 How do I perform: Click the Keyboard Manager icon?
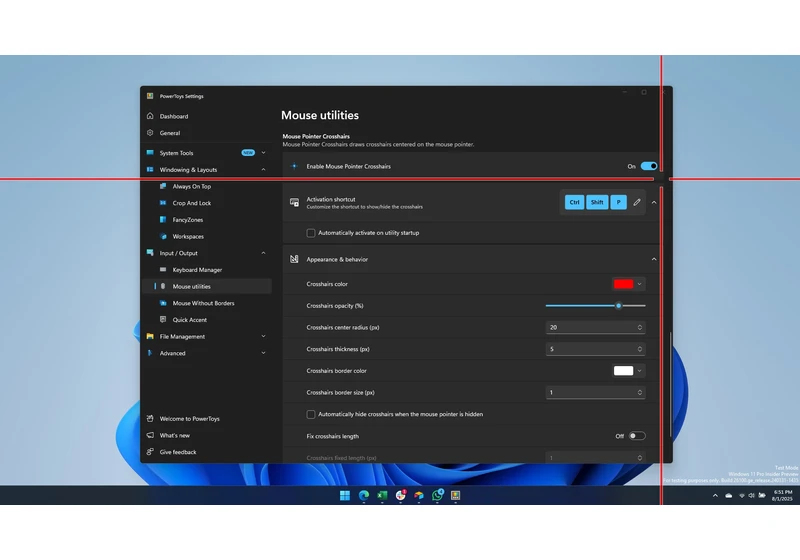tap(163, 269)
